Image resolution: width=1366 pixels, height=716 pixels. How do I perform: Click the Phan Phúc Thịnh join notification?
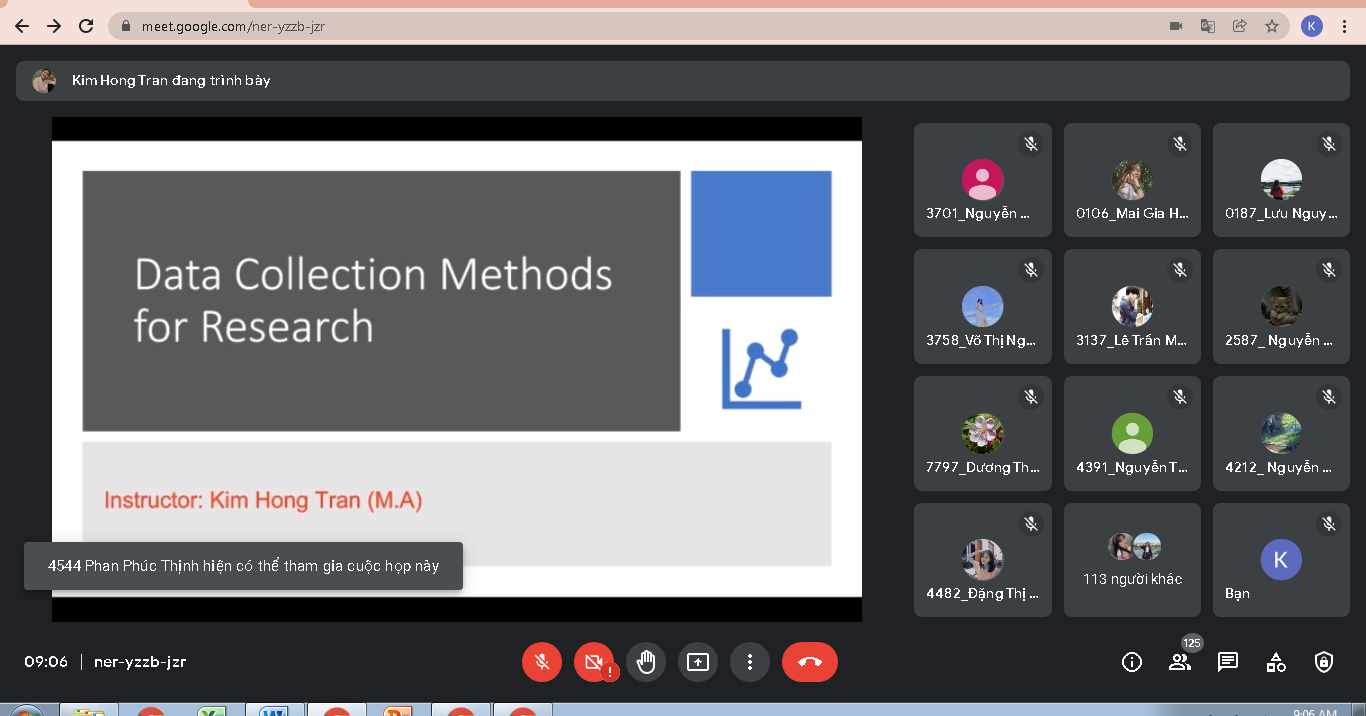click(x=243, y=566)
